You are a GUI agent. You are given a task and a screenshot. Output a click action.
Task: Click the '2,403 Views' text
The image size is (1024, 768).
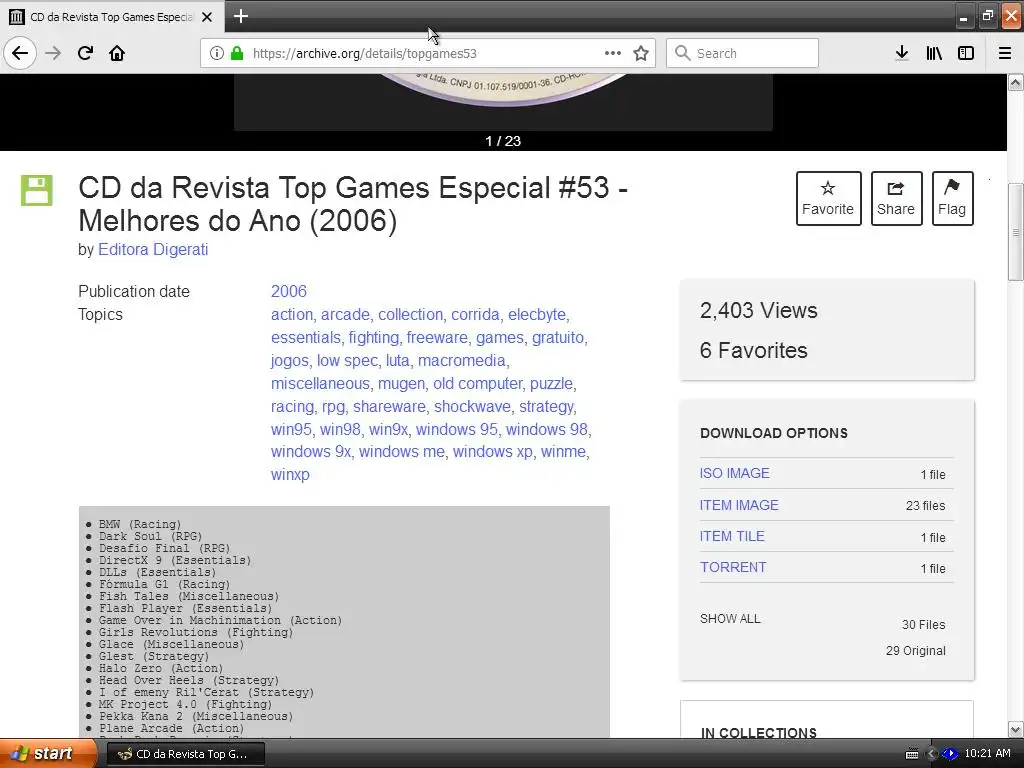[758, 311]
